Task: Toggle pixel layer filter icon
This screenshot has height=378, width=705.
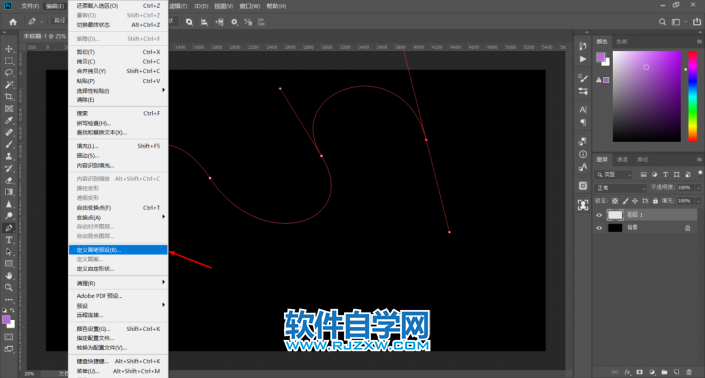Action: click(x=643, y=174)
